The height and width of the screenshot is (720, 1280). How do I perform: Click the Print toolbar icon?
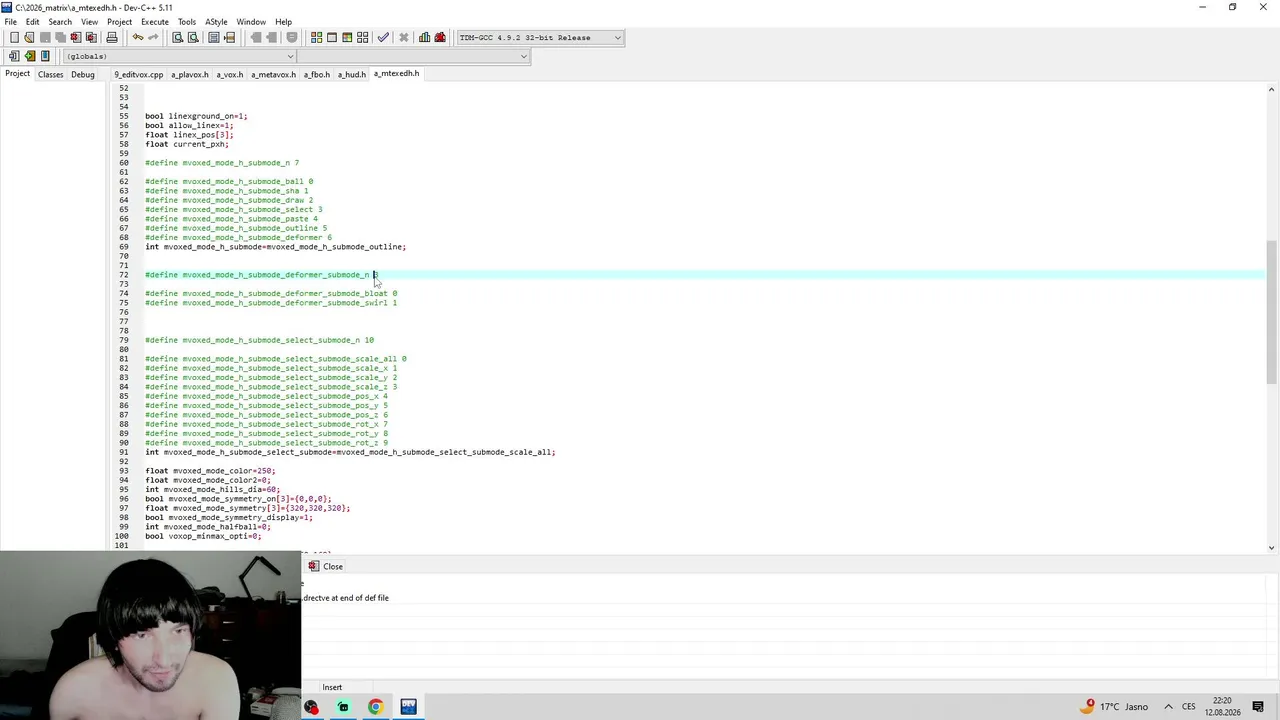[x=111, y=38]
